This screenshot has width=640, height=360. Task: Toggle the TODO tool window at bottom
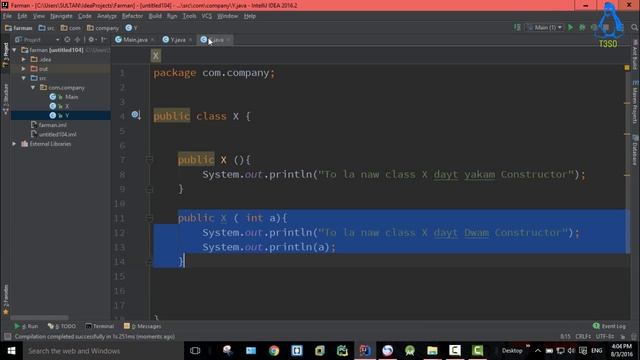click(x=62, y=326)
